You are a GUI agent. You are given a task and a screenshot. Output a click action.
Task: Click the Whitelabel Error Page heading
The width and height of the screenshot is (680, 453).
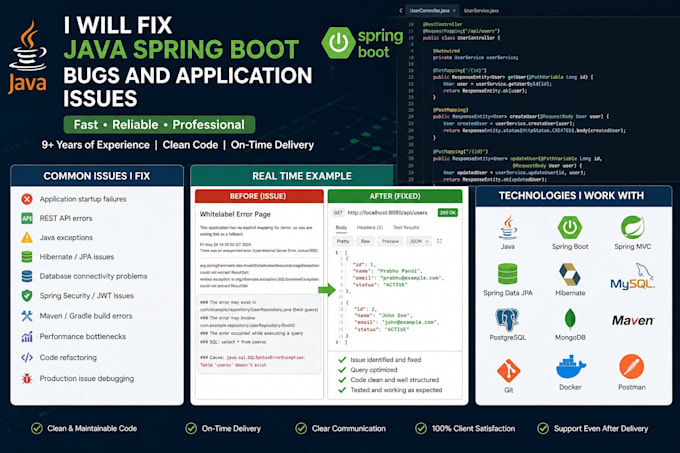point(235,214)
